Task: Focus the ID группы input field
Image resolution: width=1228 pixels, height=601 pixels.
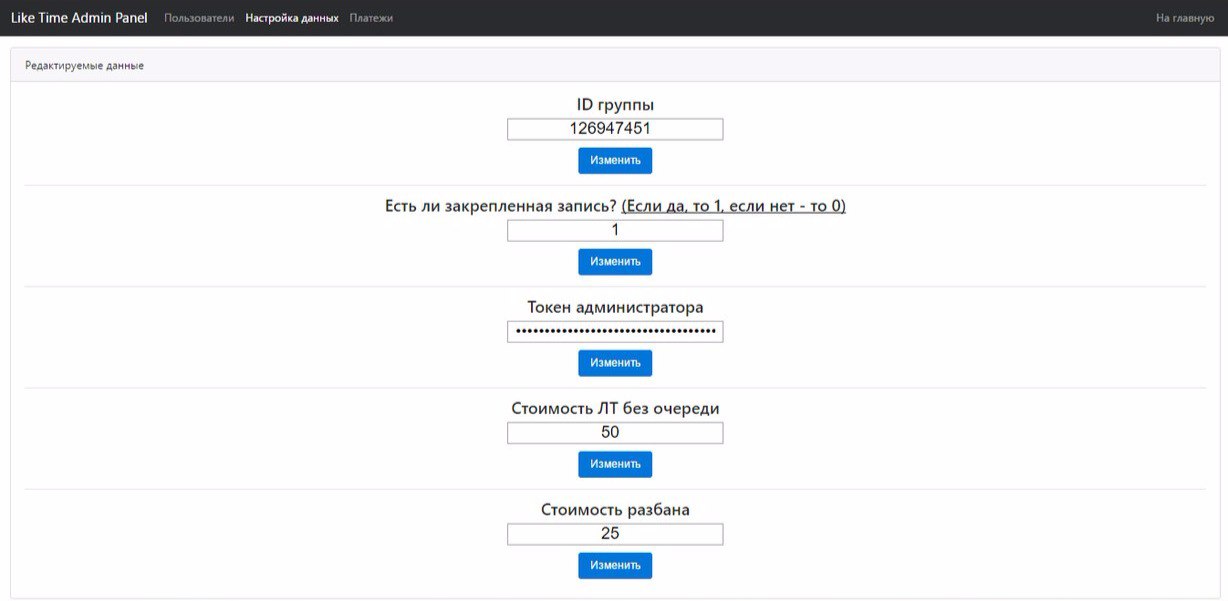Action: point(614,129)
